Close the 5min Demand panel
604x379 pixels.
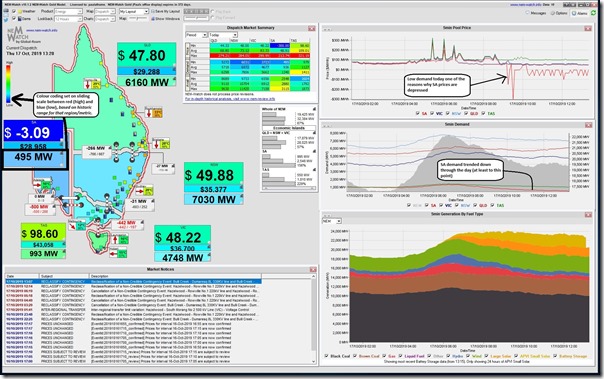click(x=588, y=125)
